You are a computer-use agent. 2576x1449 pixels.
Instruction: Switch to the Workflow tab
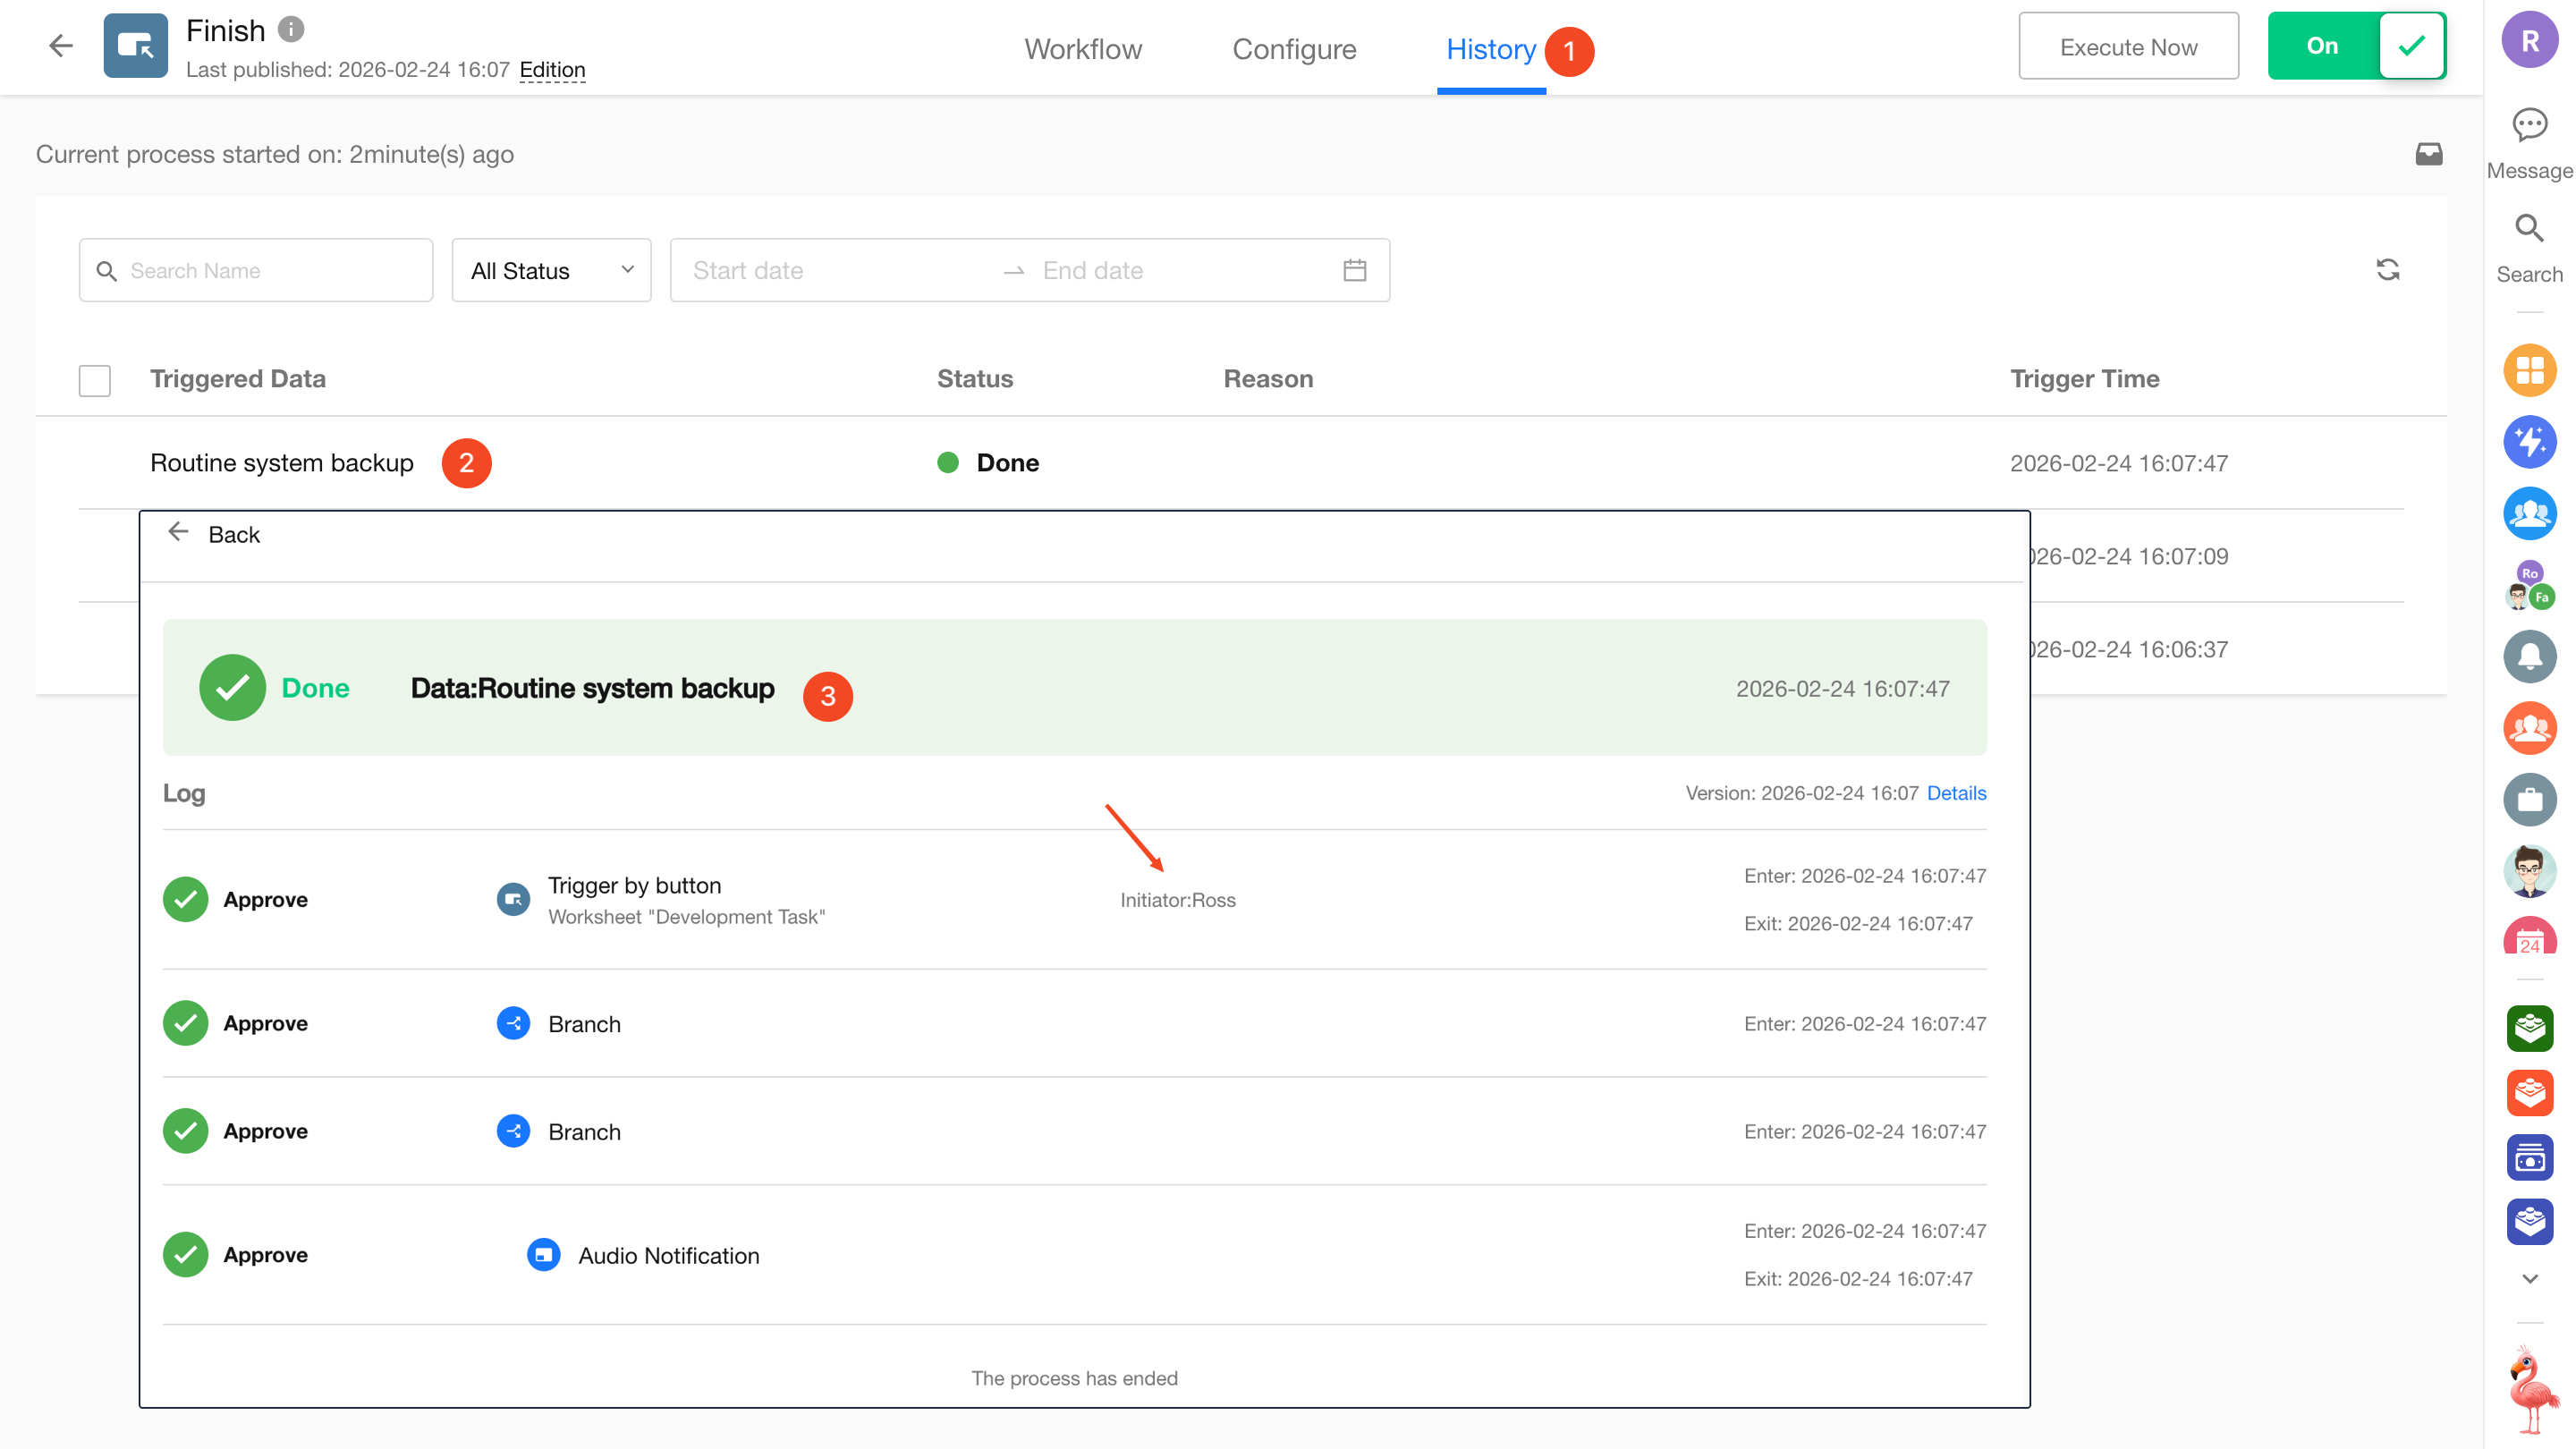click(x=1082, y=49)
